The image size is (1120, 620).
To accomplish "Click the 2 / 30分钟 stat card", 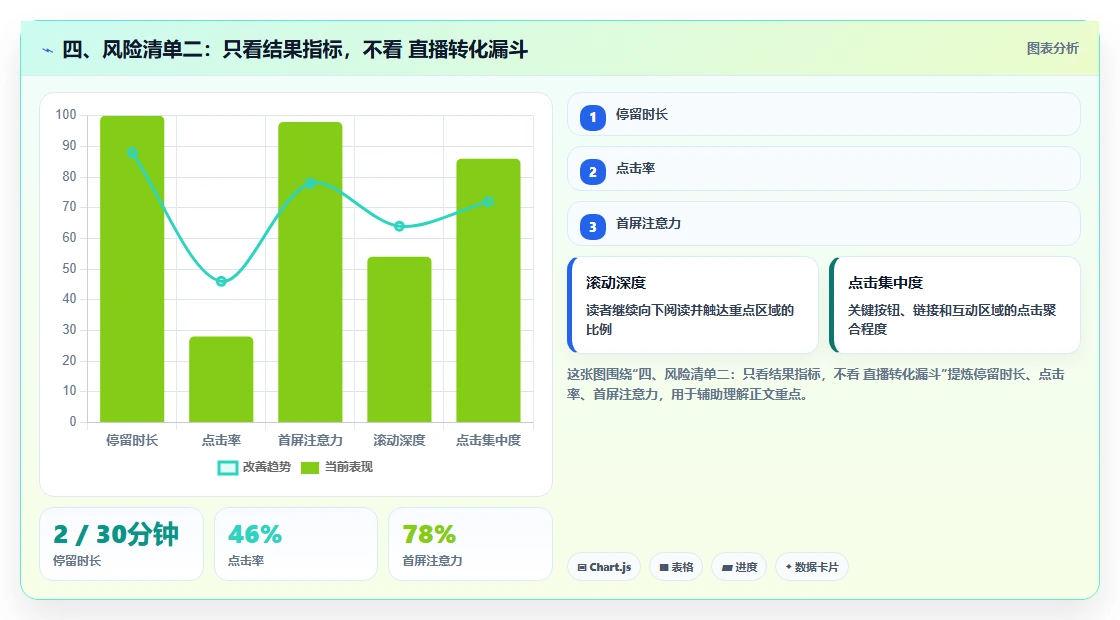I will pos(121,544).
